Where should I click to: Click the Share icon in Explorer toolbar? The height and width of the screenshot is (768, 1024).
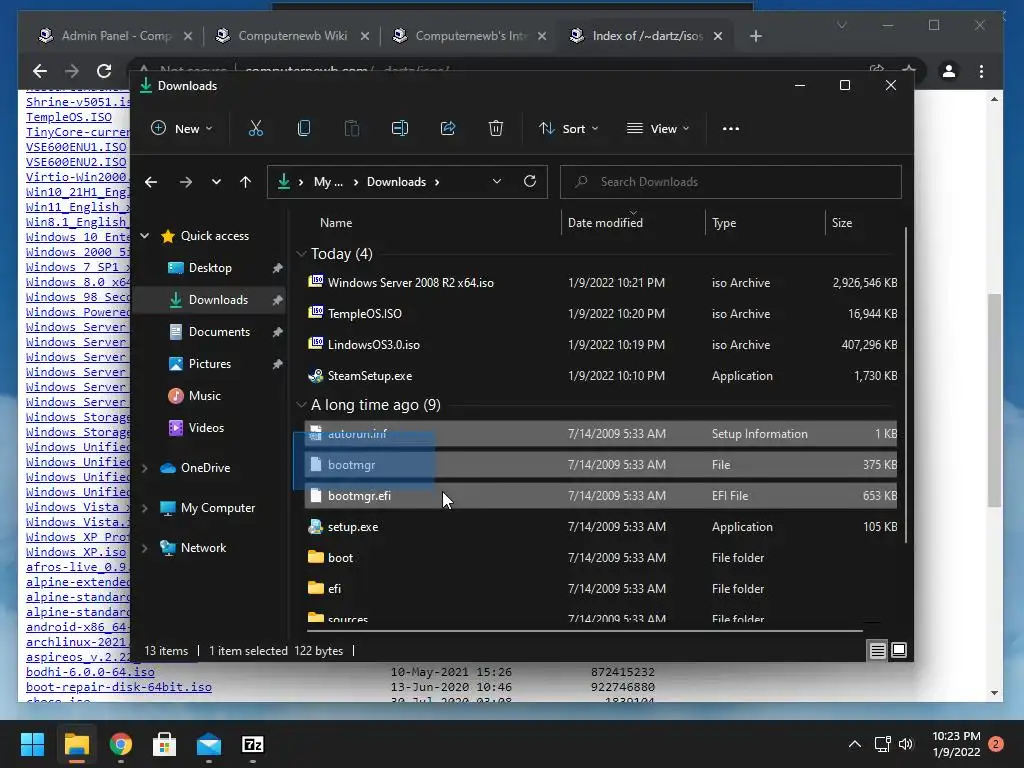coord(448,129)
